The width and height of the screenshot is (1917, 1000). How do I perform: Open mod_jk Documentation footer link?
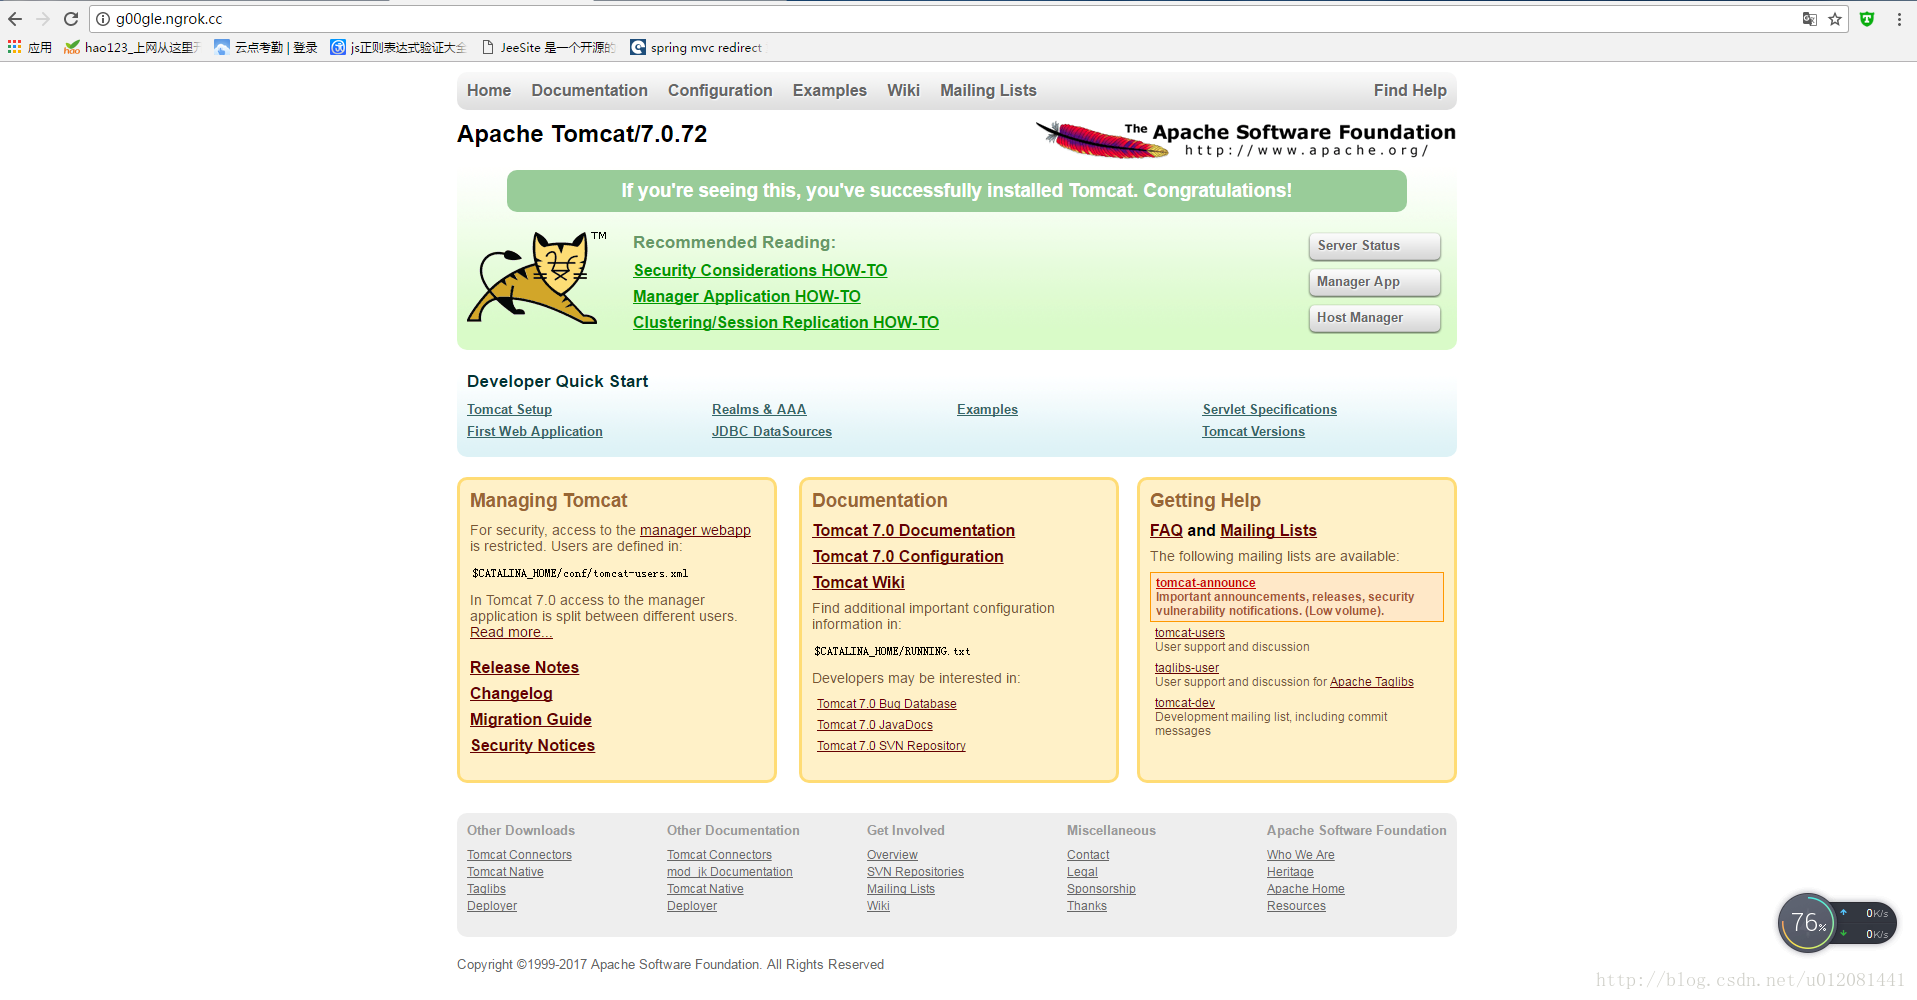(x=730, y=872)
